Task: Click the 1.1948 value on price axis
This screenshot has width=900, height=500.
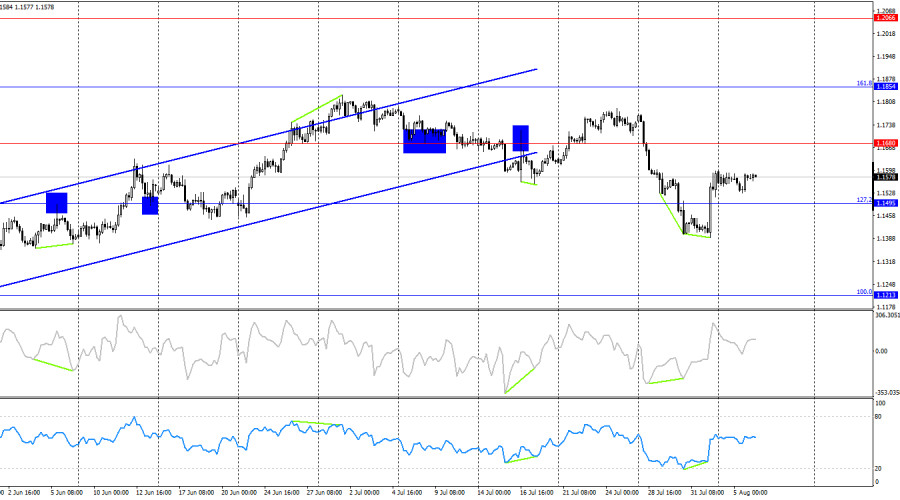Action: coord(886,57)
